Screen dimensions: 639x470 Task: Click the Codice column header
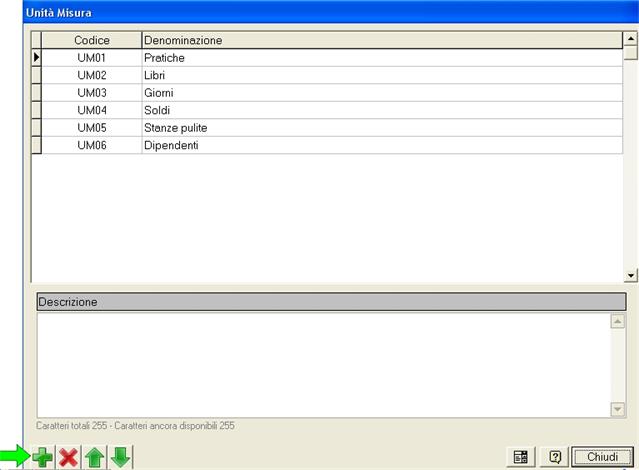coord(91,40)
